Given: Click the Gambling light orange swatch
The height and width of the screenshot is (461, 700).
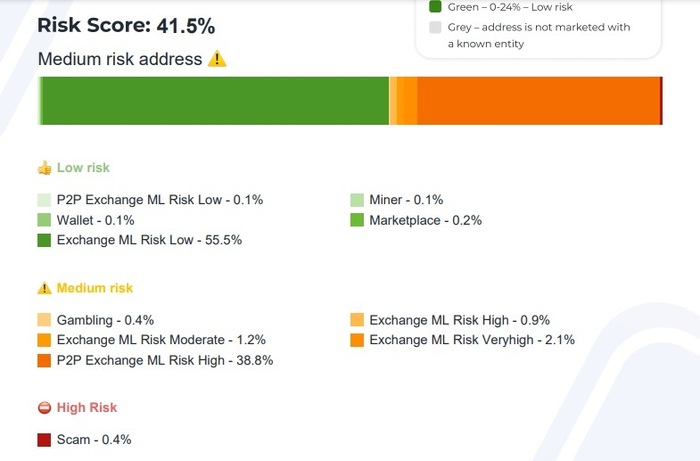Looking at the screenshot, I should 44,320.
